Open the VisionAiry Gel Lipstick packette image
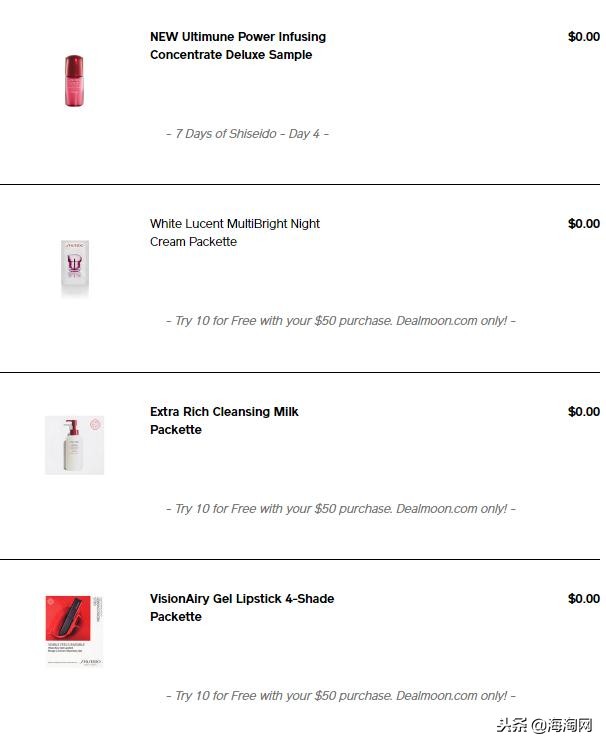This screenshot has height=746, width=606. click(x=74, y=630)
